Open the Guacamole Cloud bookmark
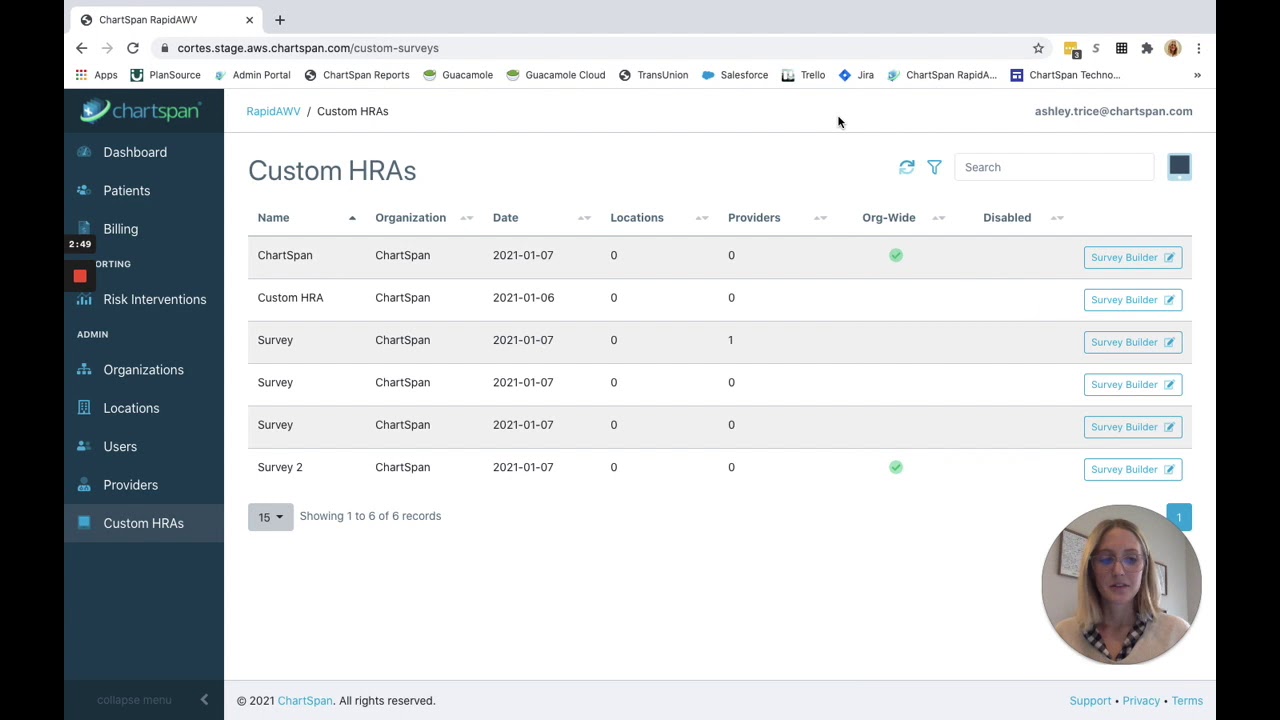The image size is (1280, 720). click(555, 75)
